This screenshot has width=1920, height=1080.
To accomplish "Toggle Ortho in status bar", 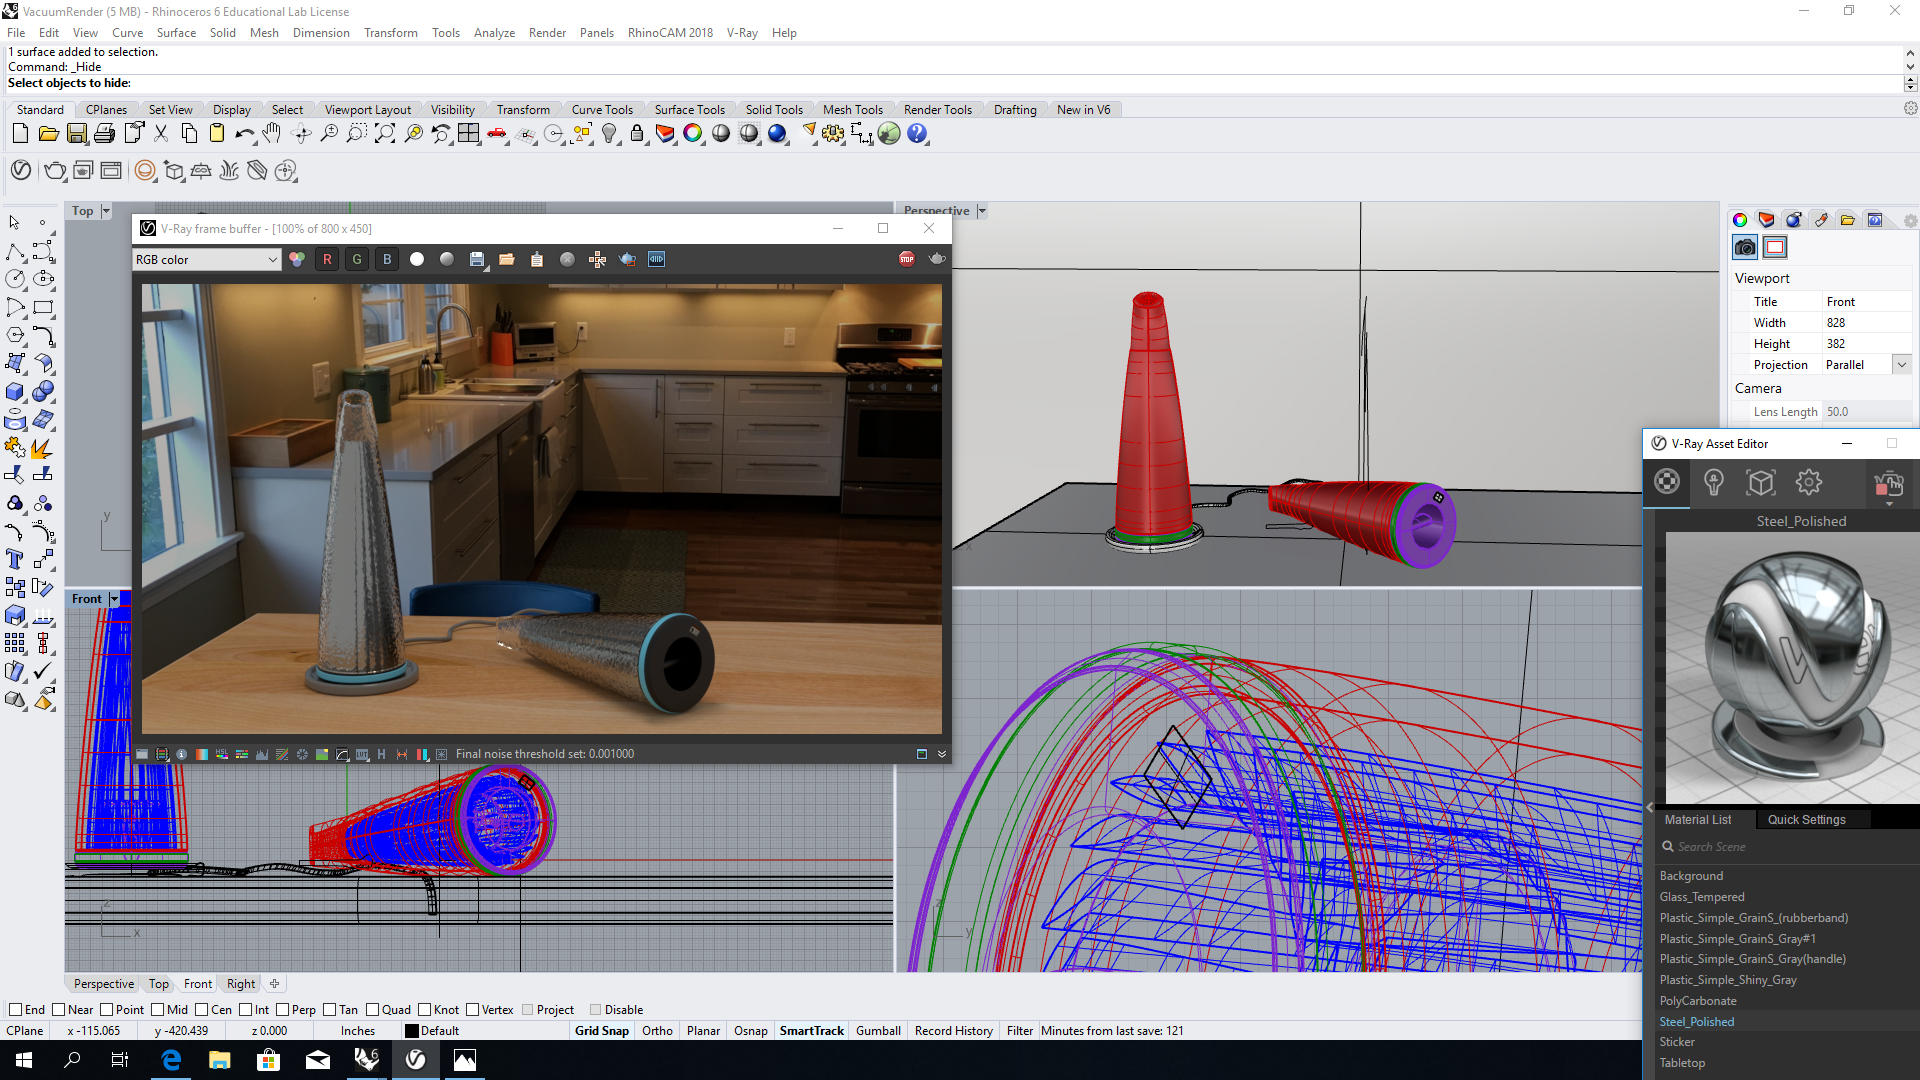I will point(657,1031).
